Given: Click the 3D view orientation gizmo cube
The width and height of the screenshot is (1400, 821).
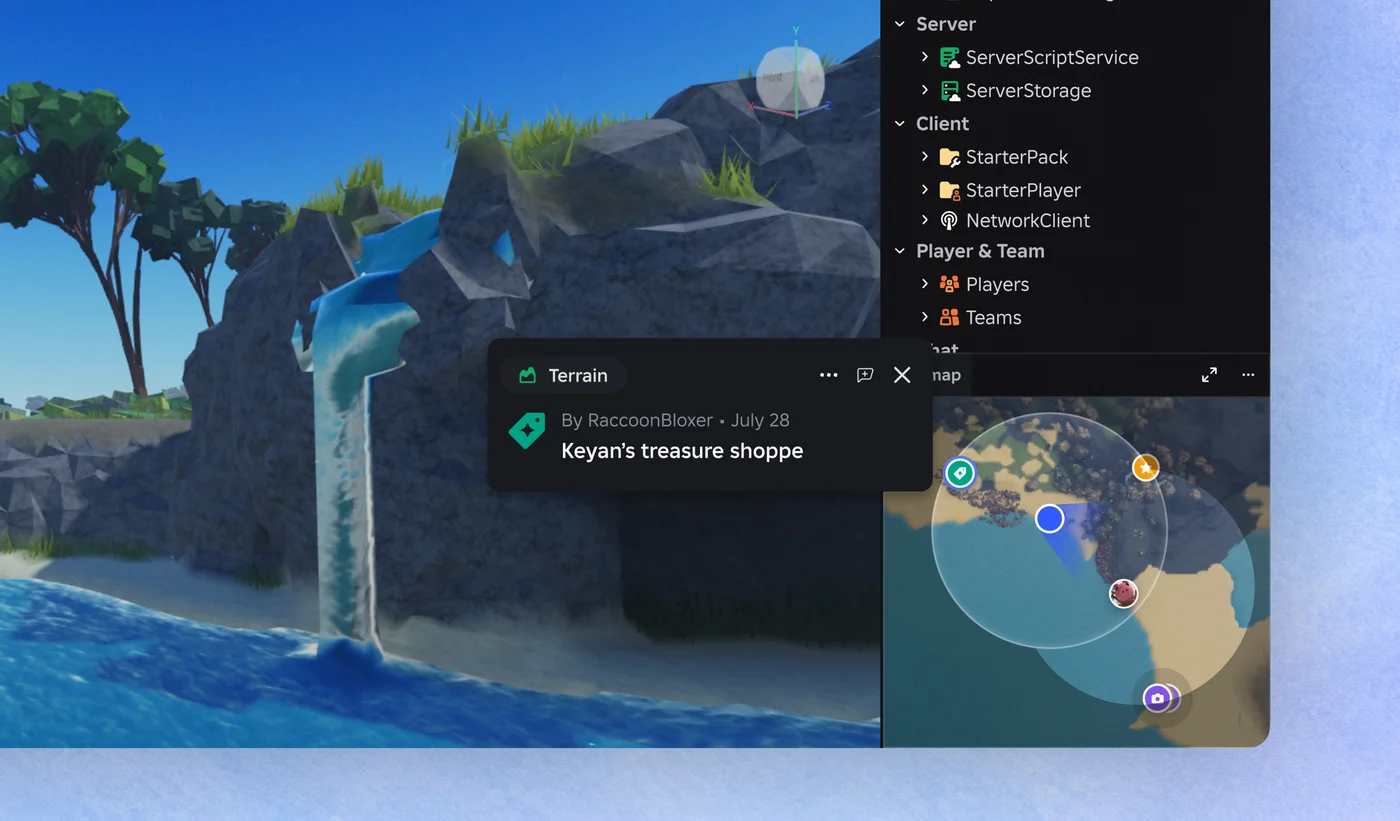Looking at the screenshot, I should [790, 78].
